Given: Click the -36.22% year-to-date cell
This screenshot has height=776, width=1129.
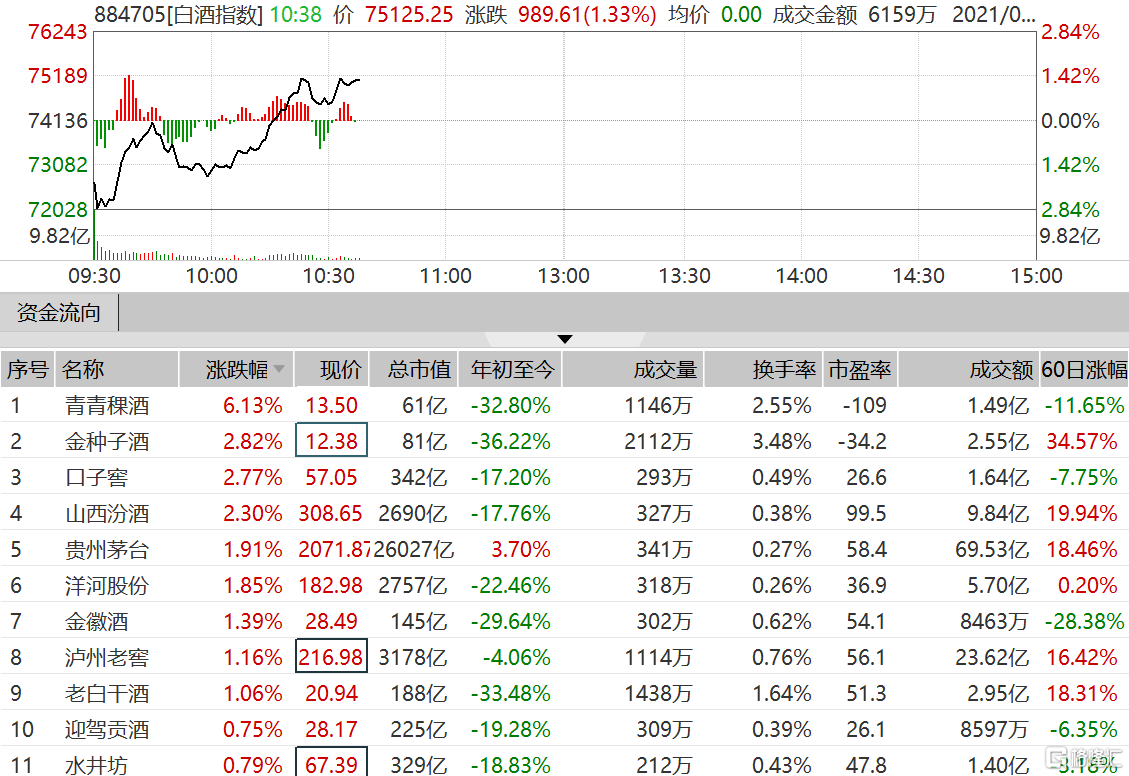Looking at the screenshot, I should tap(510, 441).
